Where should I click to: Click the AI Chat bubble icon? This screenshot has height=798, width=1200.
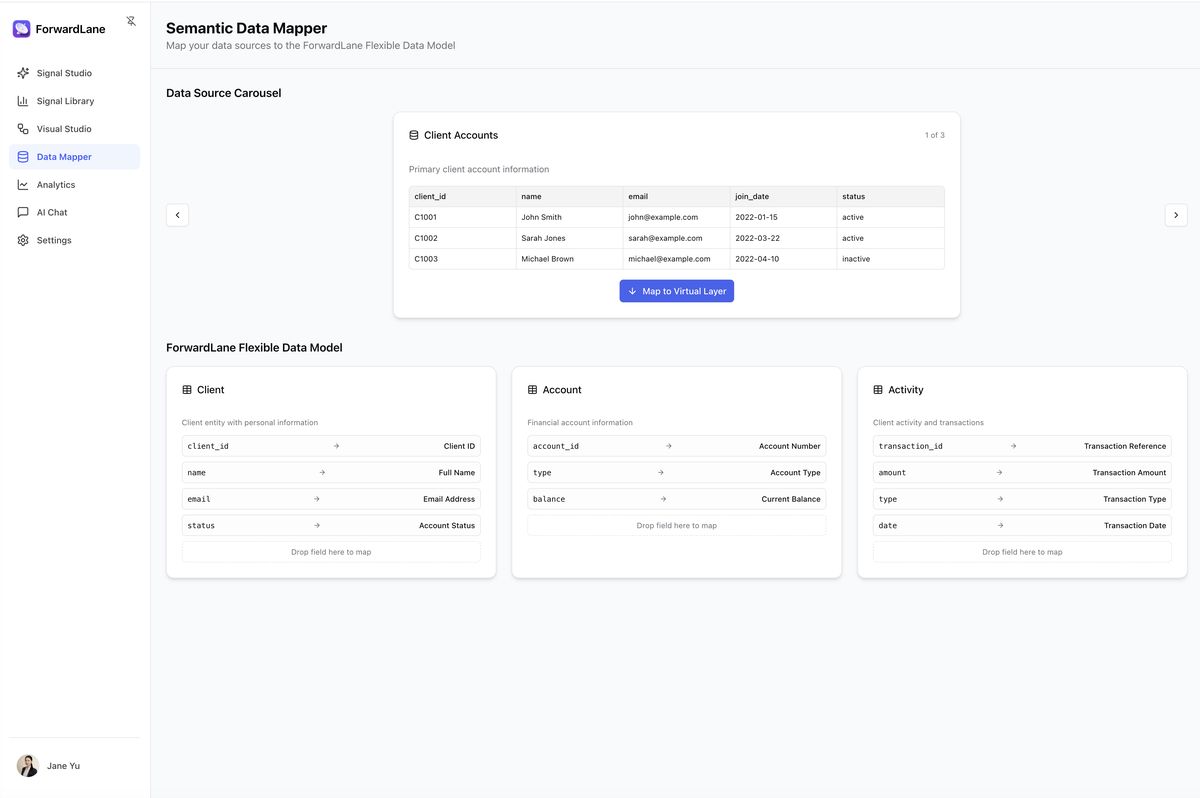click(x=23, y=212)
